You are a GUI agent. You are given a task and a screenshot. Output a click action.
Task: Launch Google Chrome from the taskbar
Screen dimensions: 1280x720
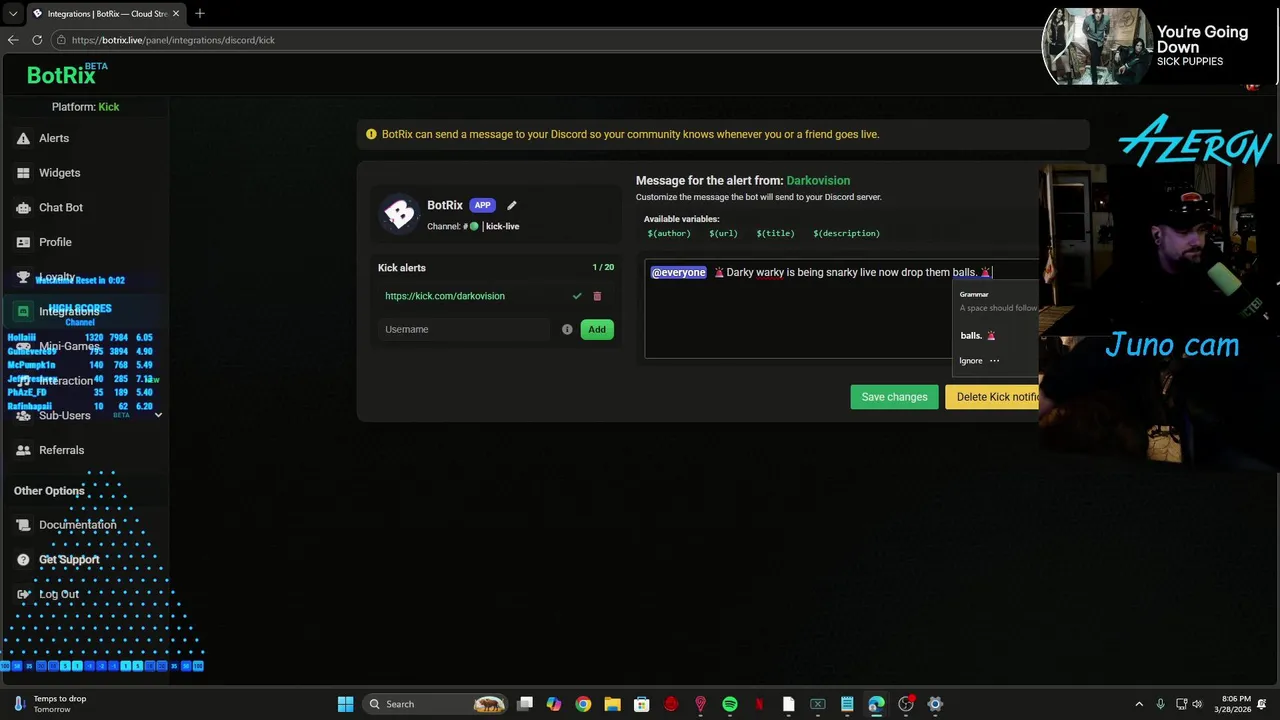pos(583,704)
